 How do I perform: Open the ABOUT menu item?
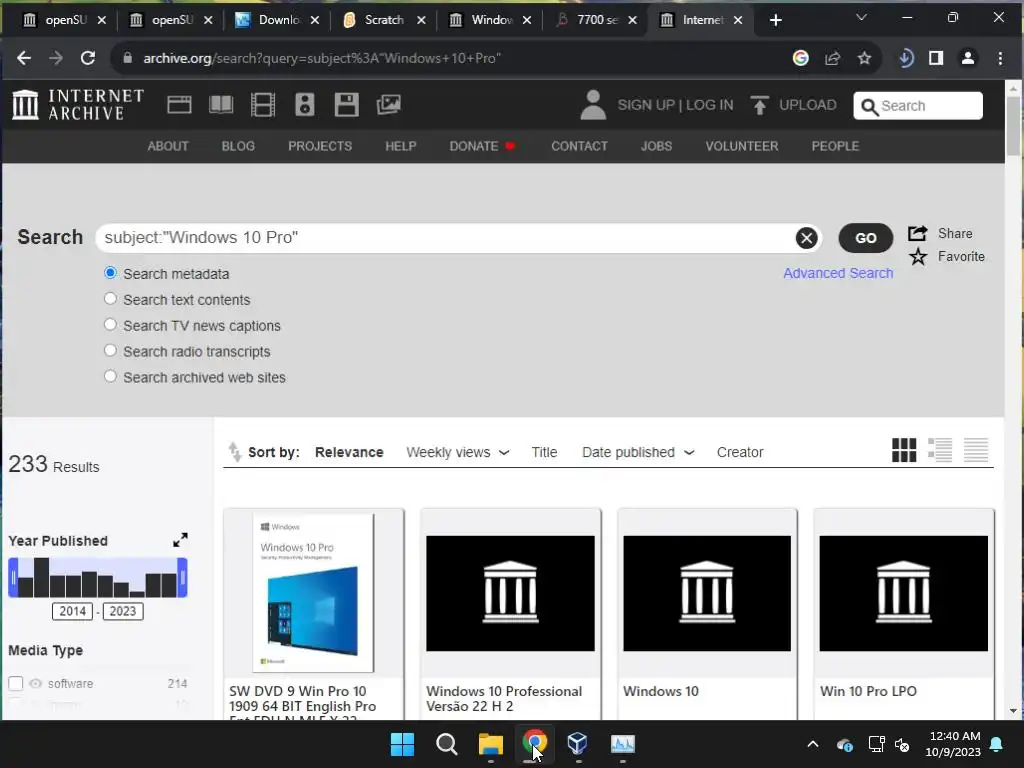(x=168, y=146)
